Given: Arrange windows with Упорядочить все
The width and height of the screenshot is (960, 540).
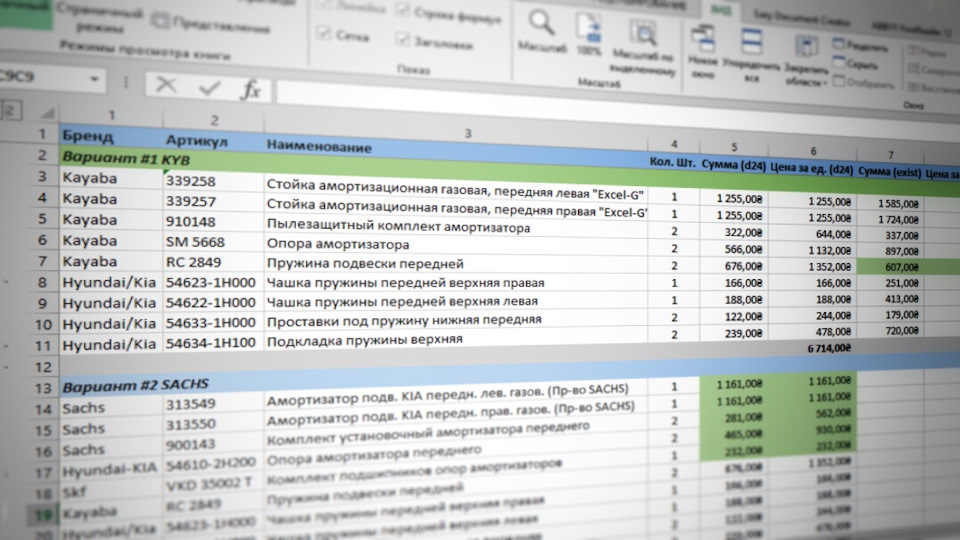Looking at the screenshot, I should tap(751, 55).
